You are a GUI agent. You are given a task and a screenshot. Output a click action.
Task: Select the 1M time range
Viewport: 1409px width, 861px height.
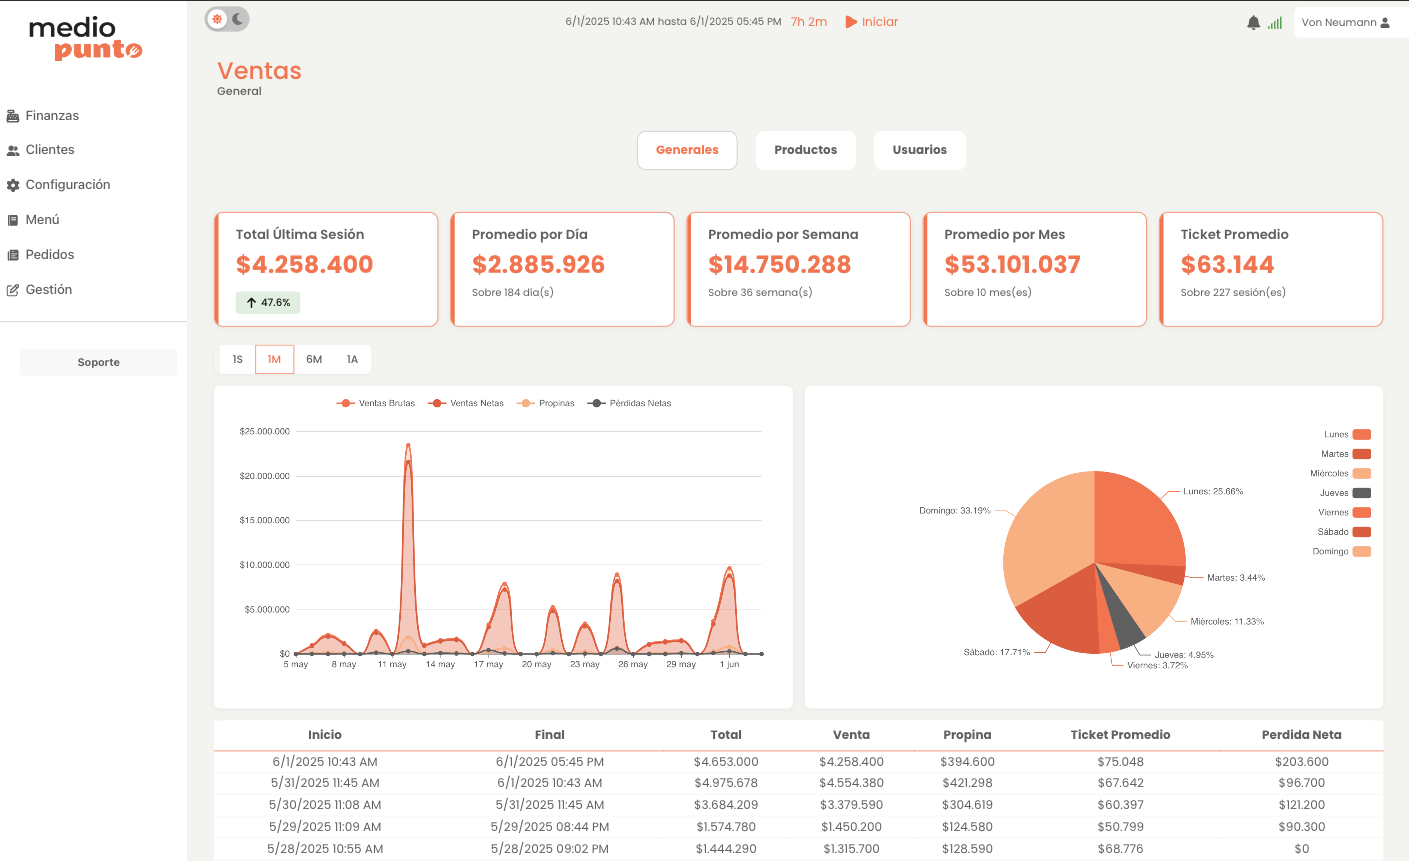pos(274,359)
